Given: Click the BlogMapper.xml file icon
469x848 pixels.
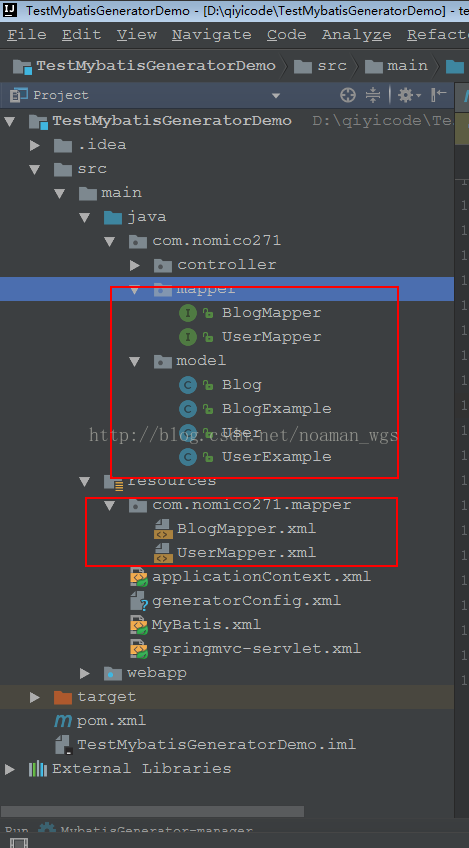Looking at the screenshot, I should pyautogui.click(x=162, y=529).
